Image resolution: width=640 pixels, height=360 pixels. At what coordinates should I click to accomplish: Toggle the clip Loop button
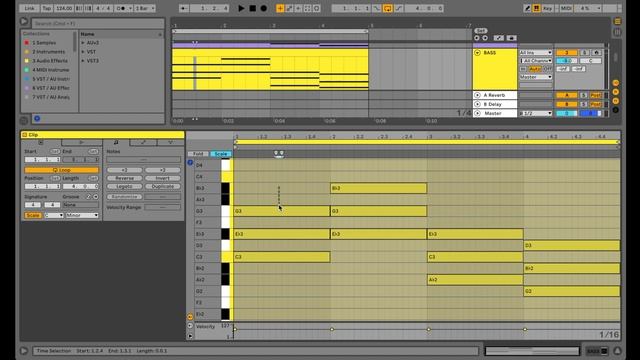point(61,170)
